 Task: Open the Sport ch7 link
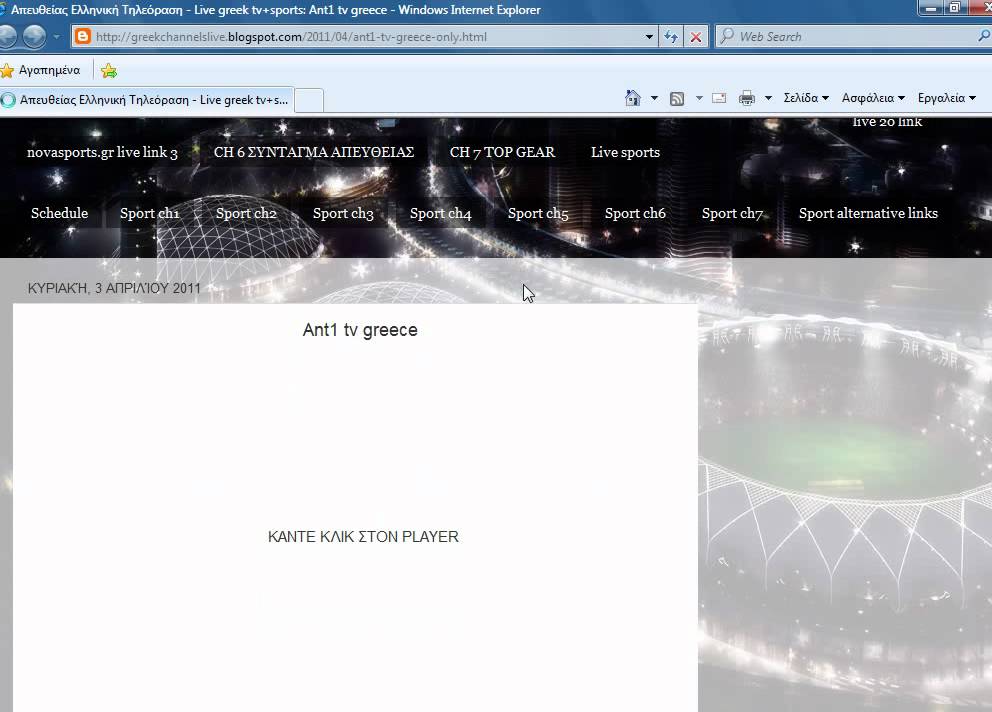tap(732, 213)
